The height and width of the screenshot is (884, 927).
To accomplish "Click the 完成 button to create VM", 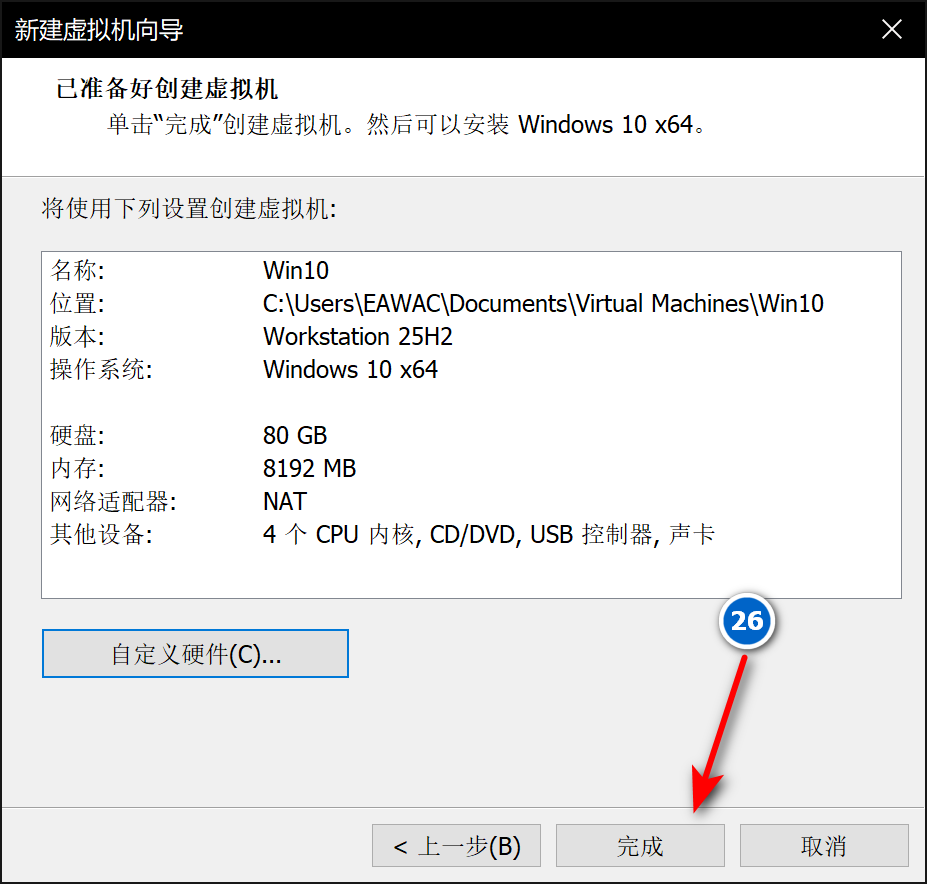I will [640, 846].
